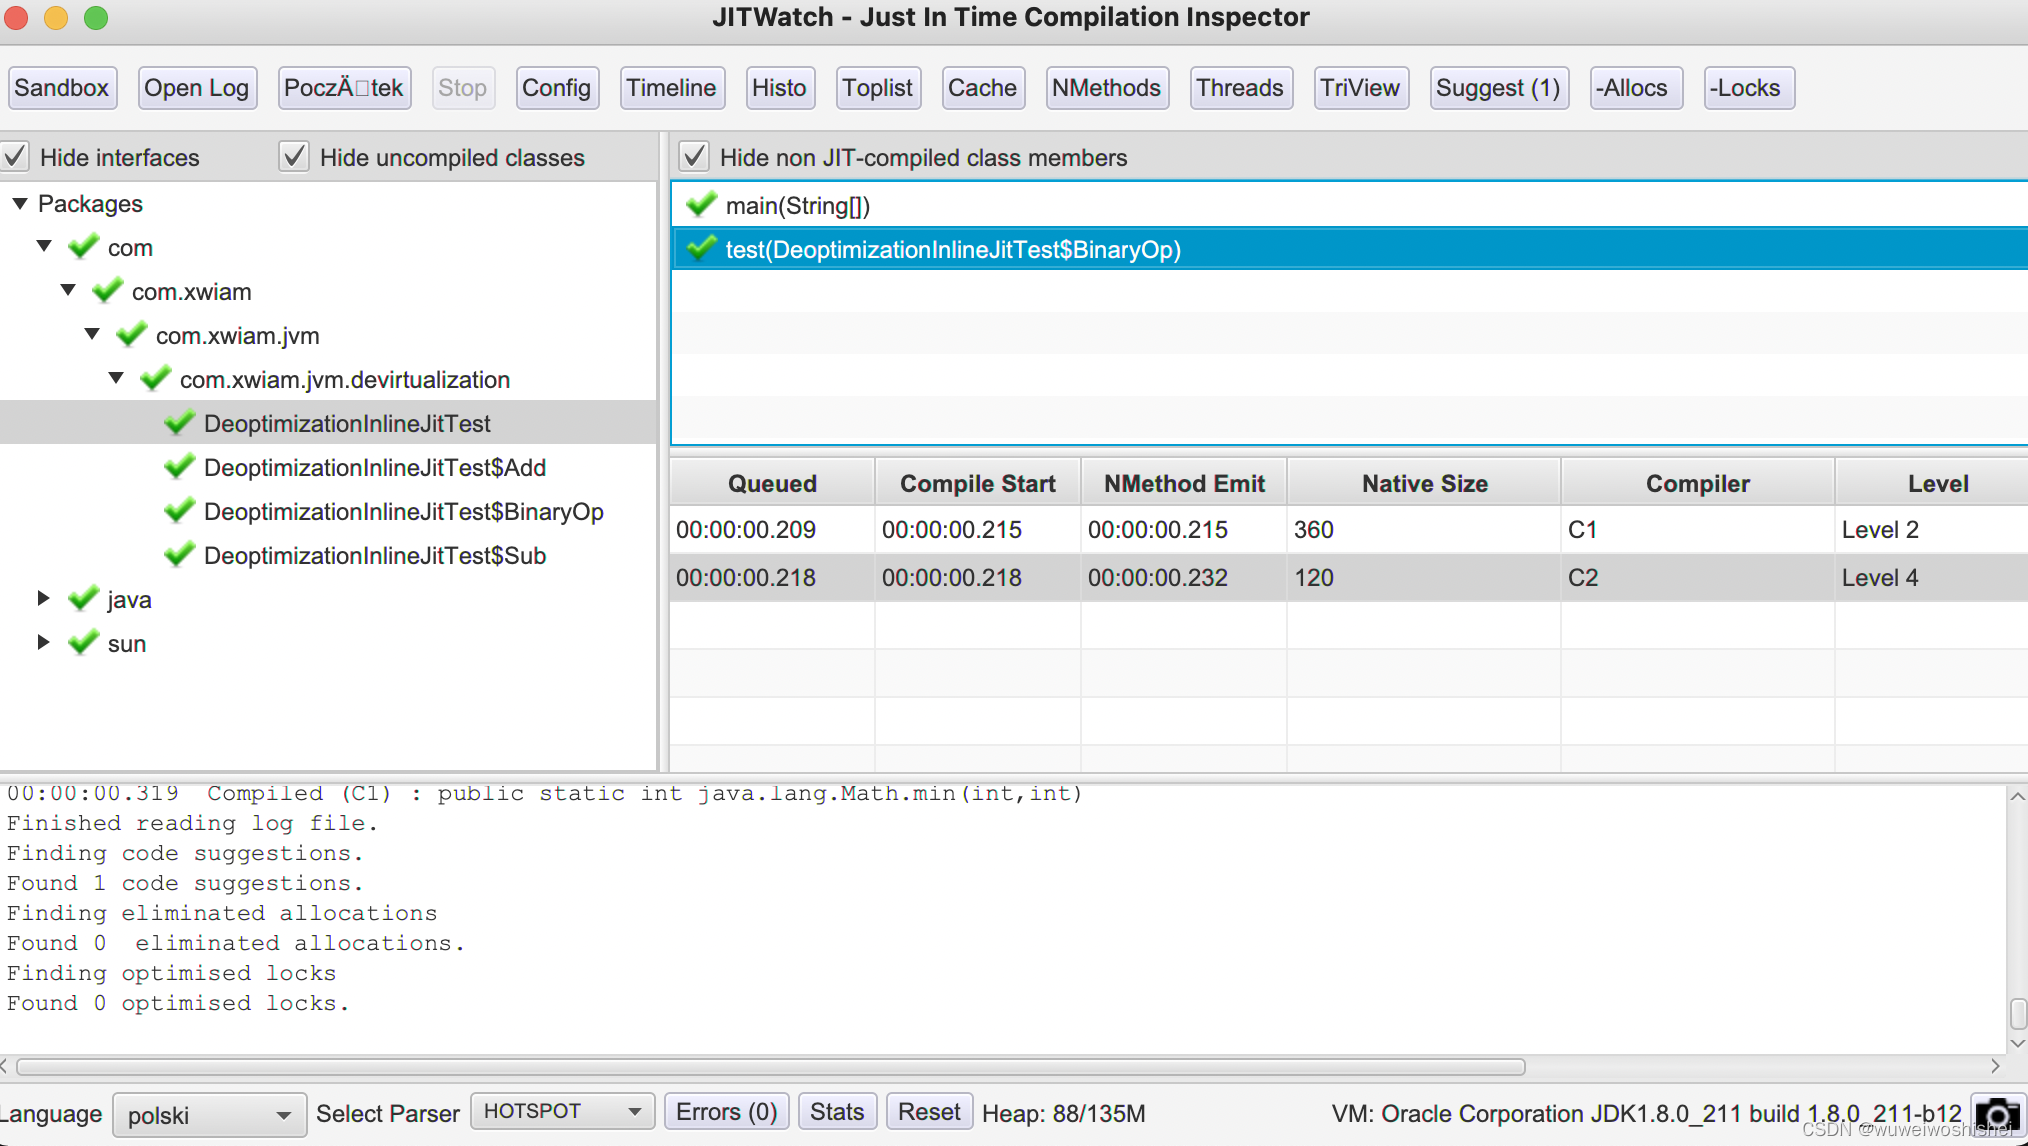The height and width of the screenshot is (1146, 2028).
Task: Open the NMethods panel
Action: [x=1105, y=88]
